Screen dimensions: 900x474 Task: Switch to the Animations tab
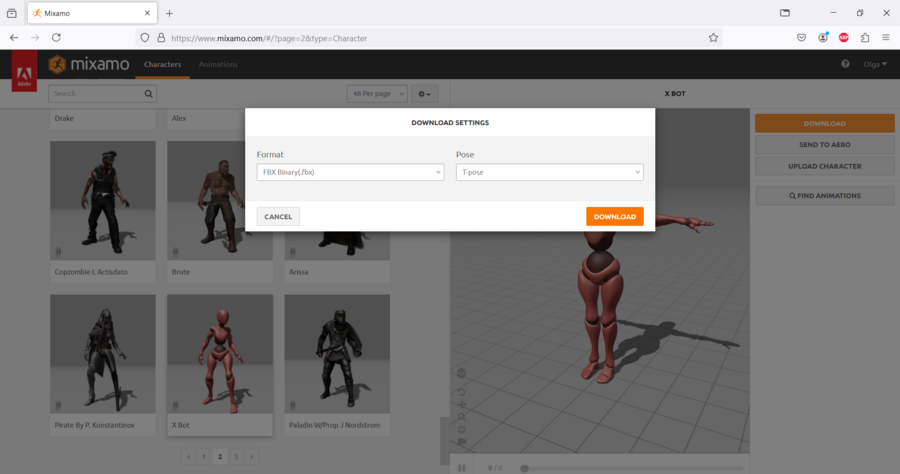218,64
